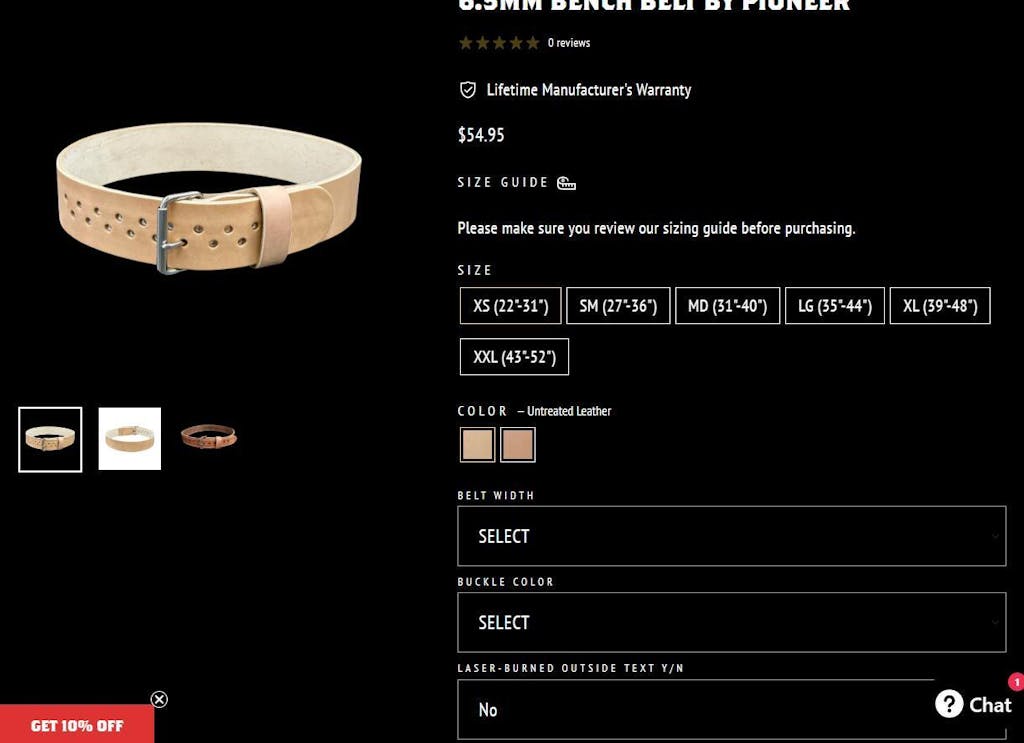Viewport: 1024px width, 743px height.
Task: Open the SIZE GUIDE link
Action: [x=503, y=183]
